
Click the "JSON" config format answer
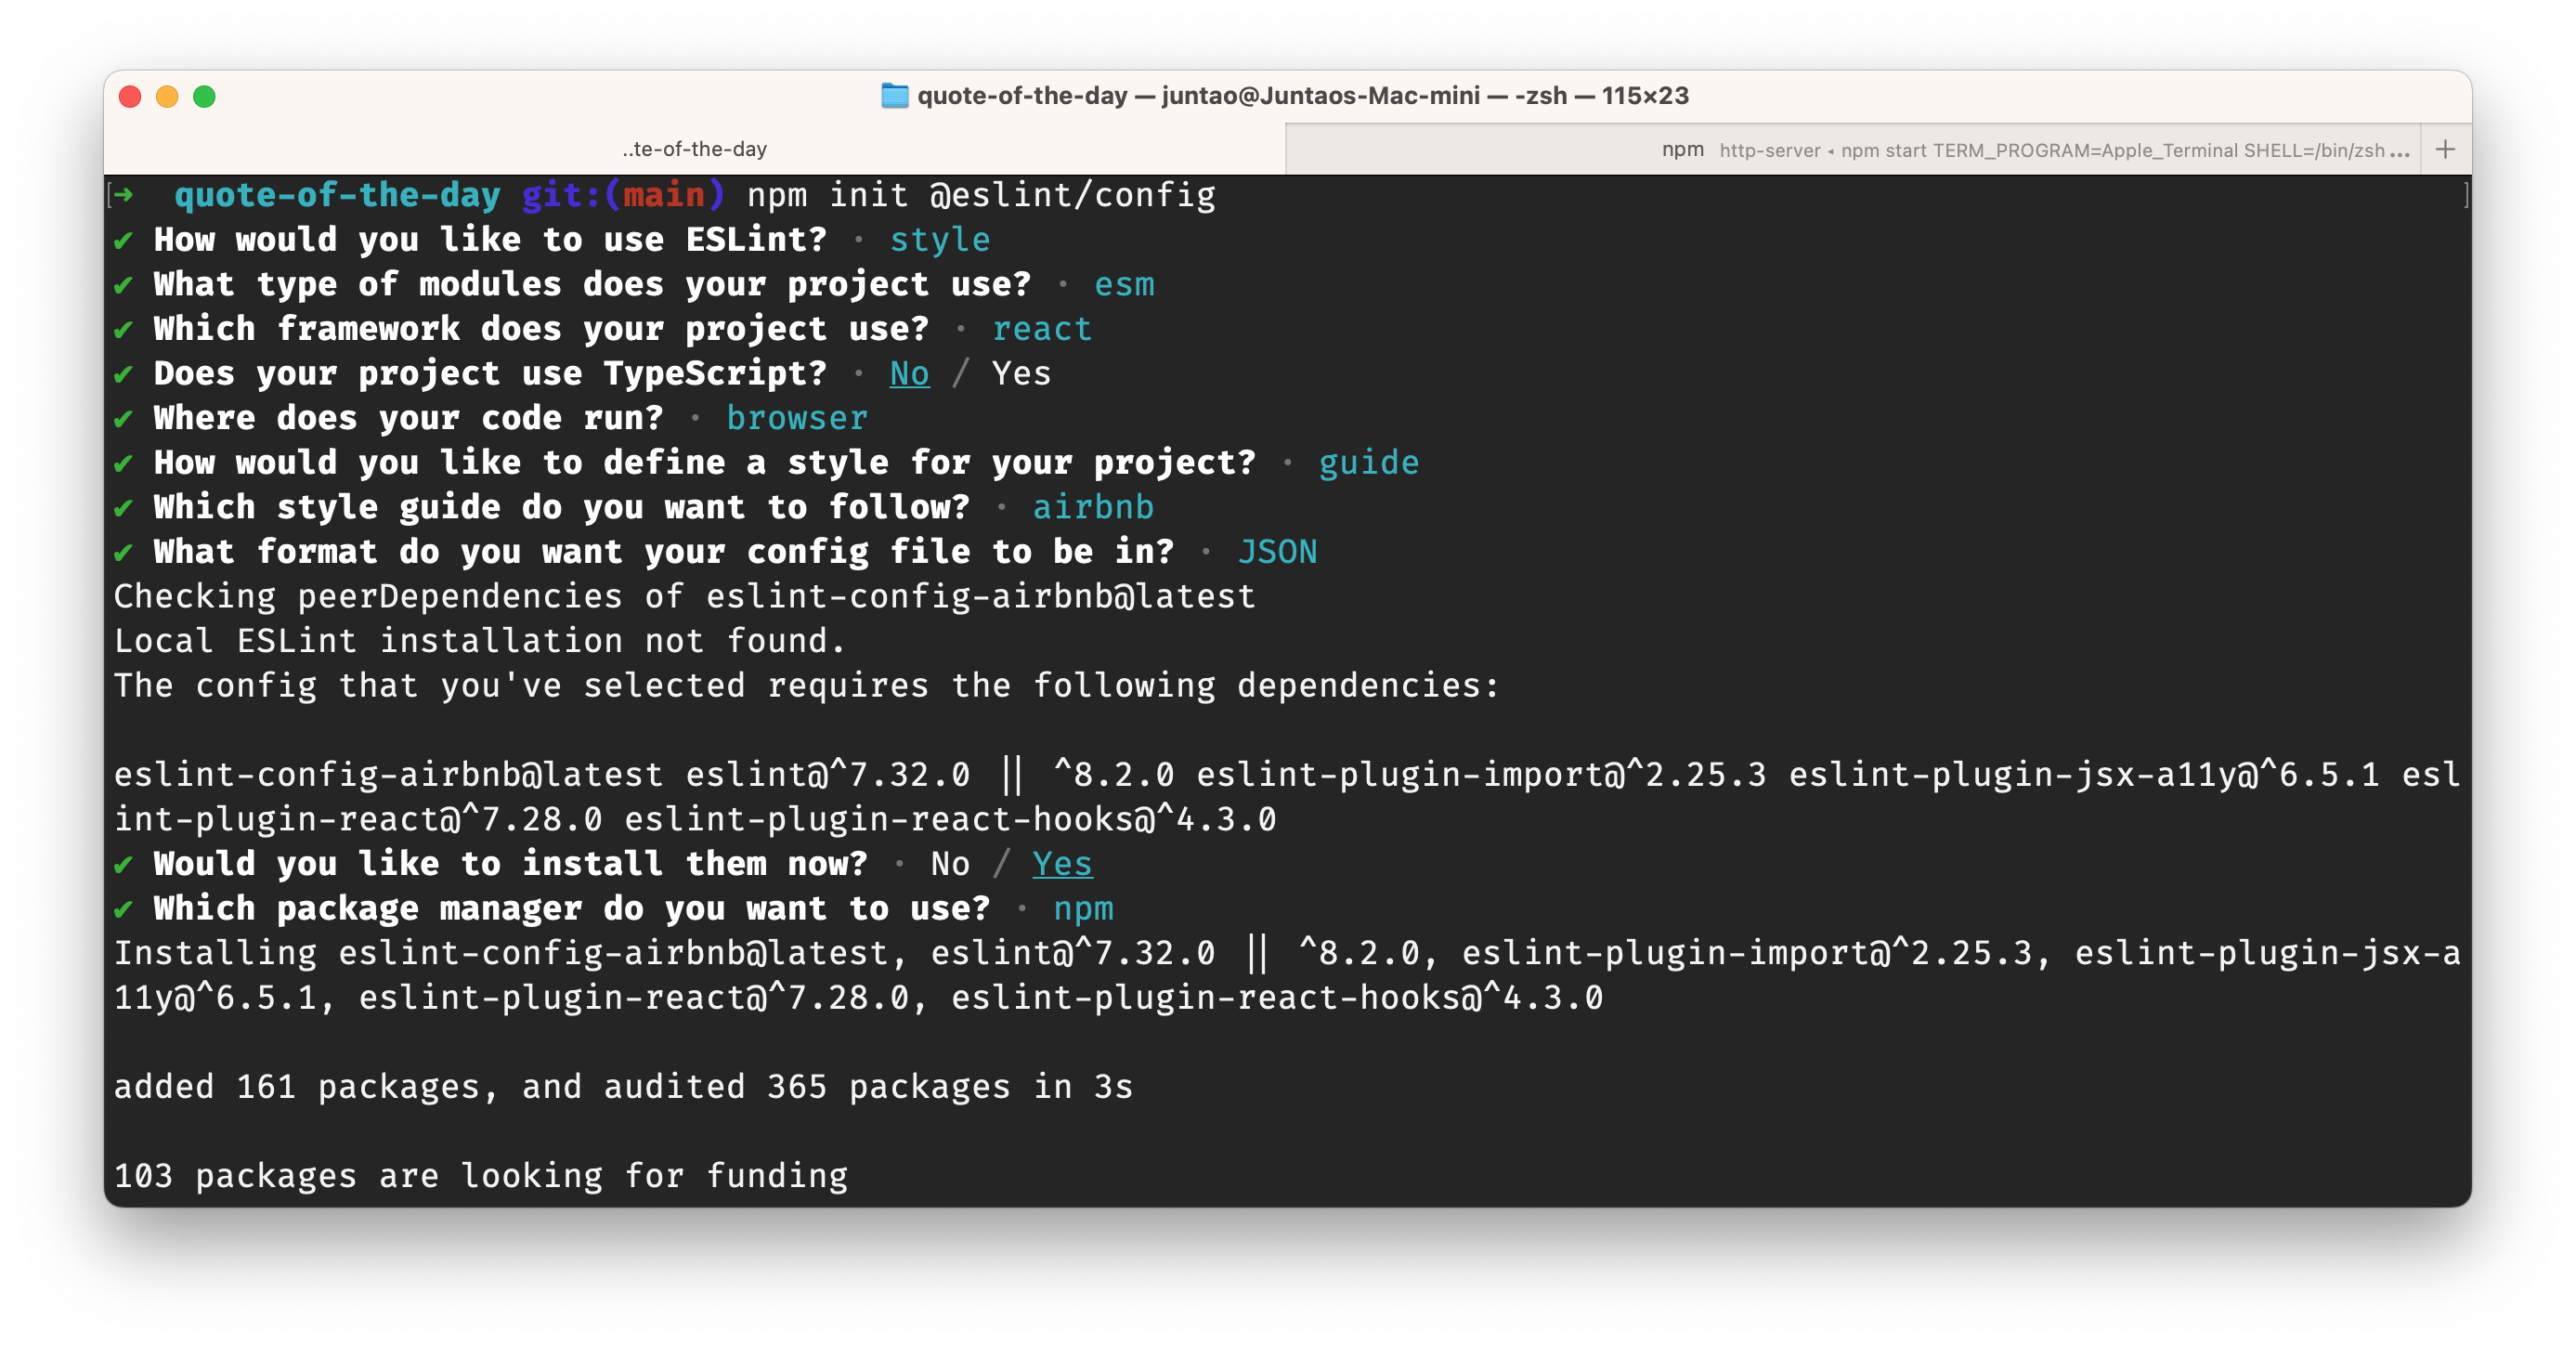pos(1279,551)
